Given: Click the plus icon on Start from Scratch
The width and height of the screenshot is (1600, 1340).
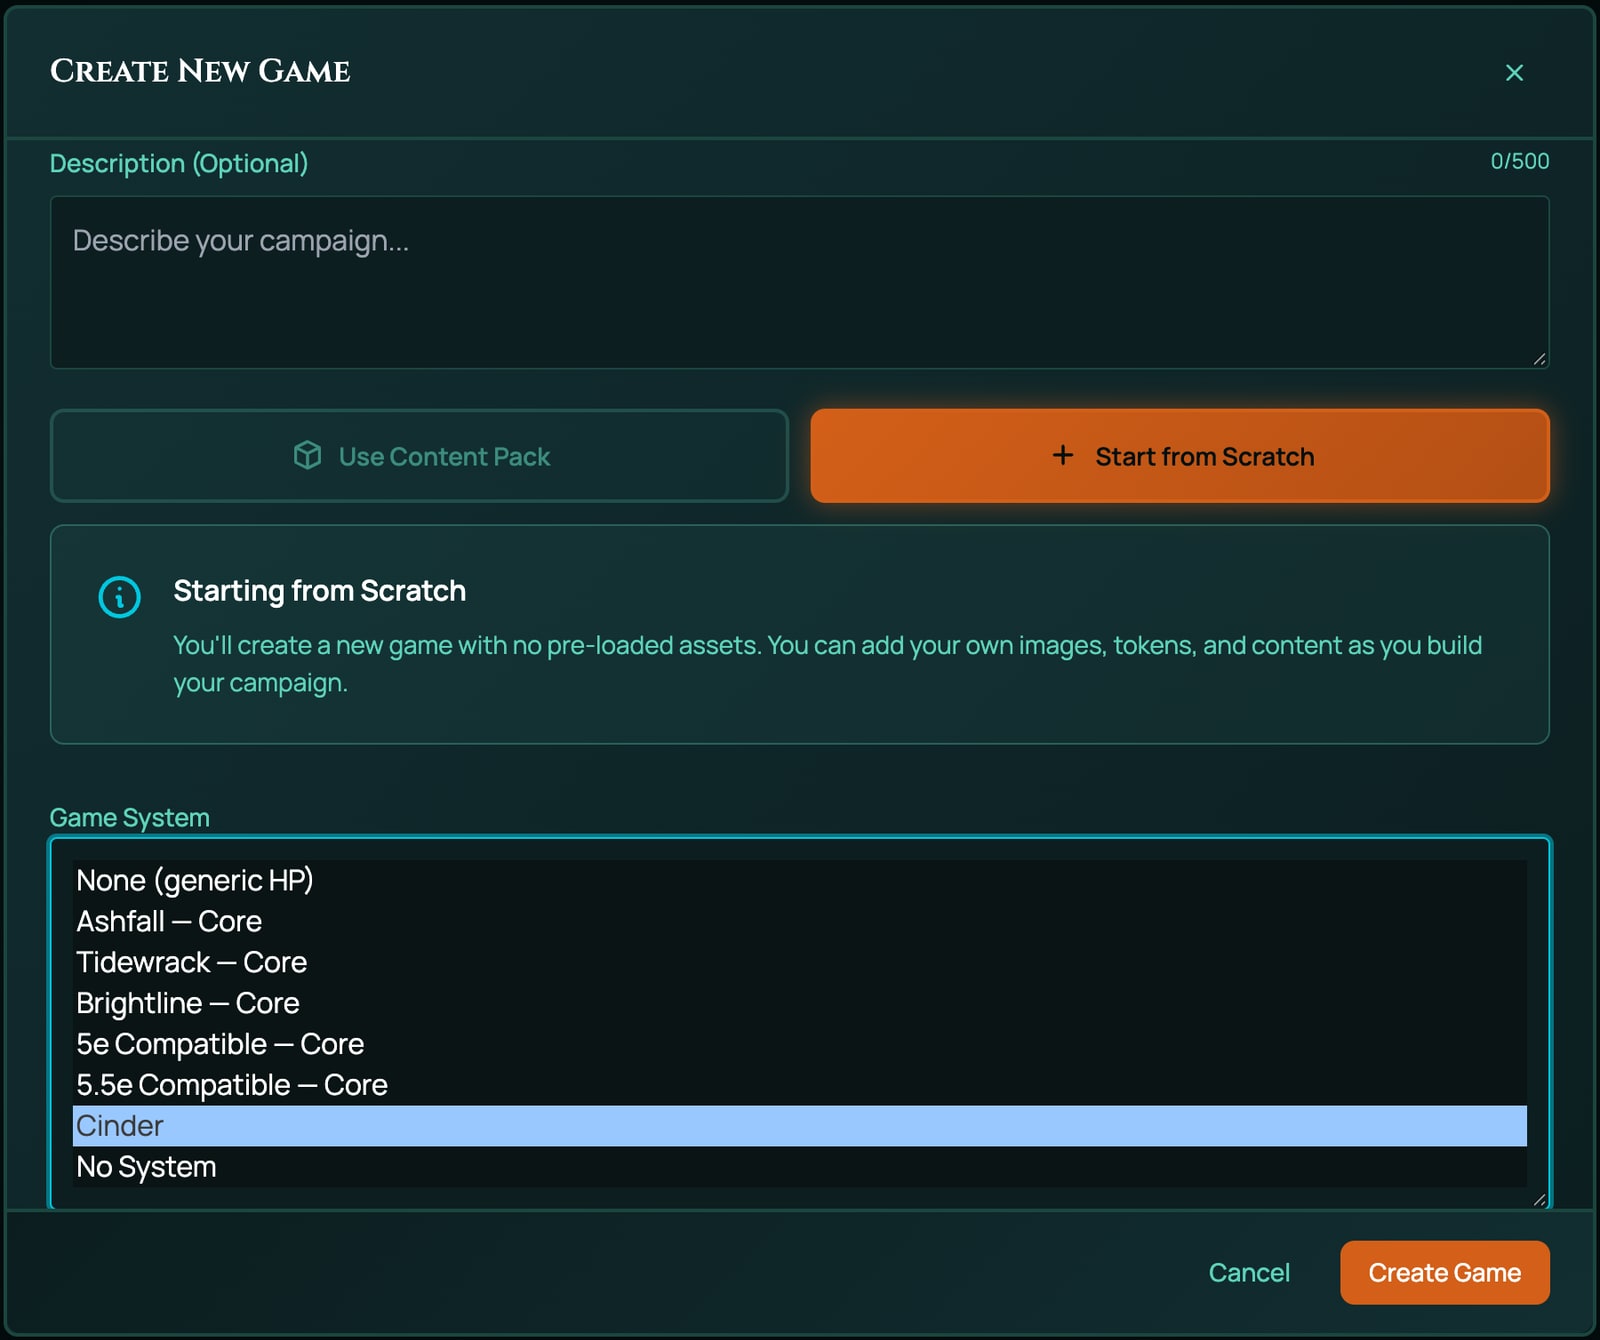Looking at the screenshot, I should pyautogui.click(x=1063, y=455).
